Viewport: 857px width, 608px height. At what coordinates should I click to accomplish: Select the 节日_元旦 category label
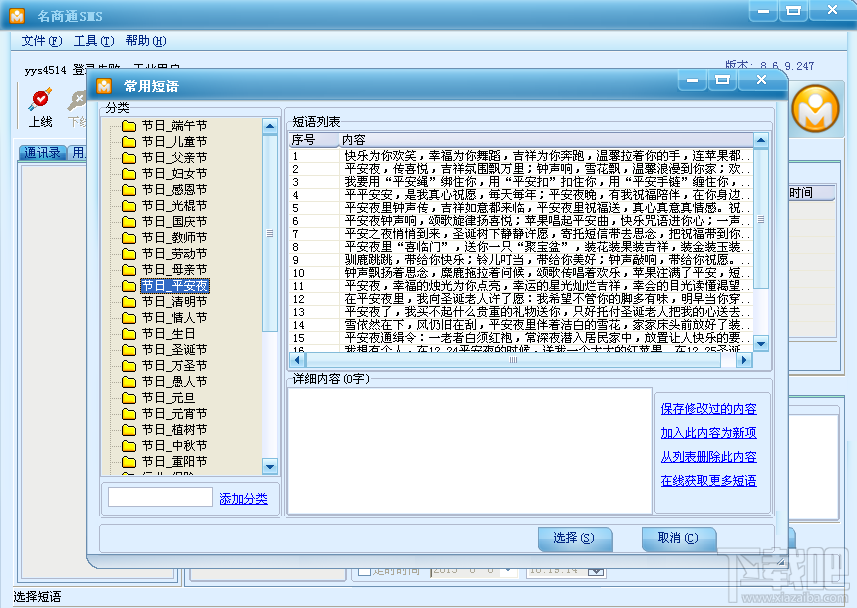click(x=168, y=397)
